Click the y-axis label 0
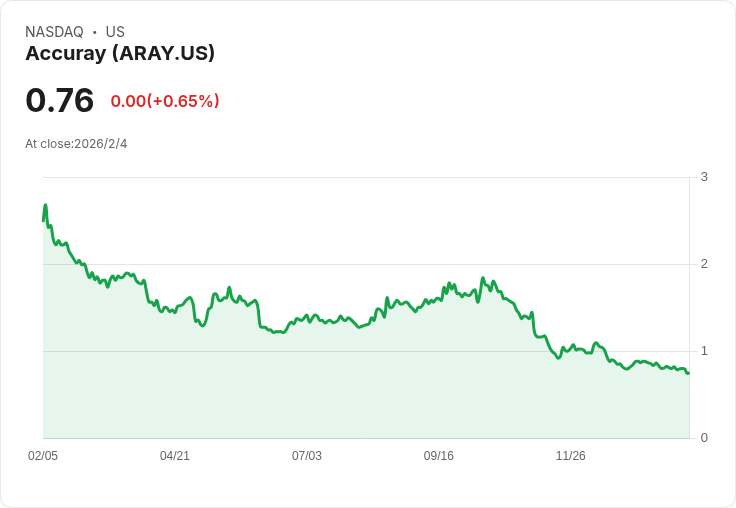 click(704, 438)
